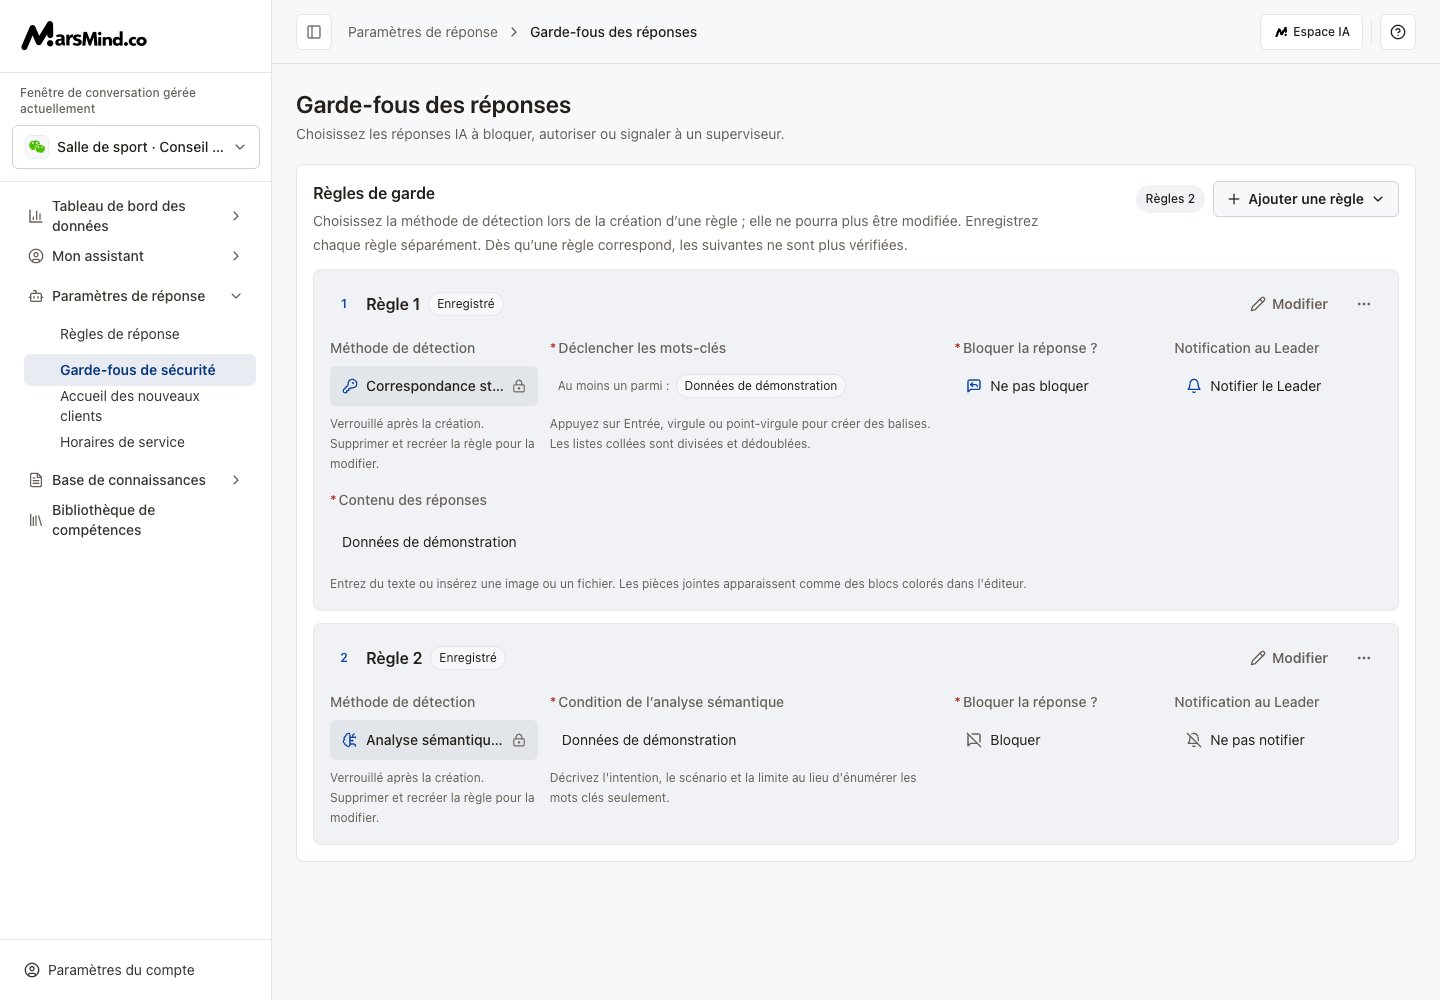Open the help question mark icon

pyautogui.click(x=1398, y=32)
